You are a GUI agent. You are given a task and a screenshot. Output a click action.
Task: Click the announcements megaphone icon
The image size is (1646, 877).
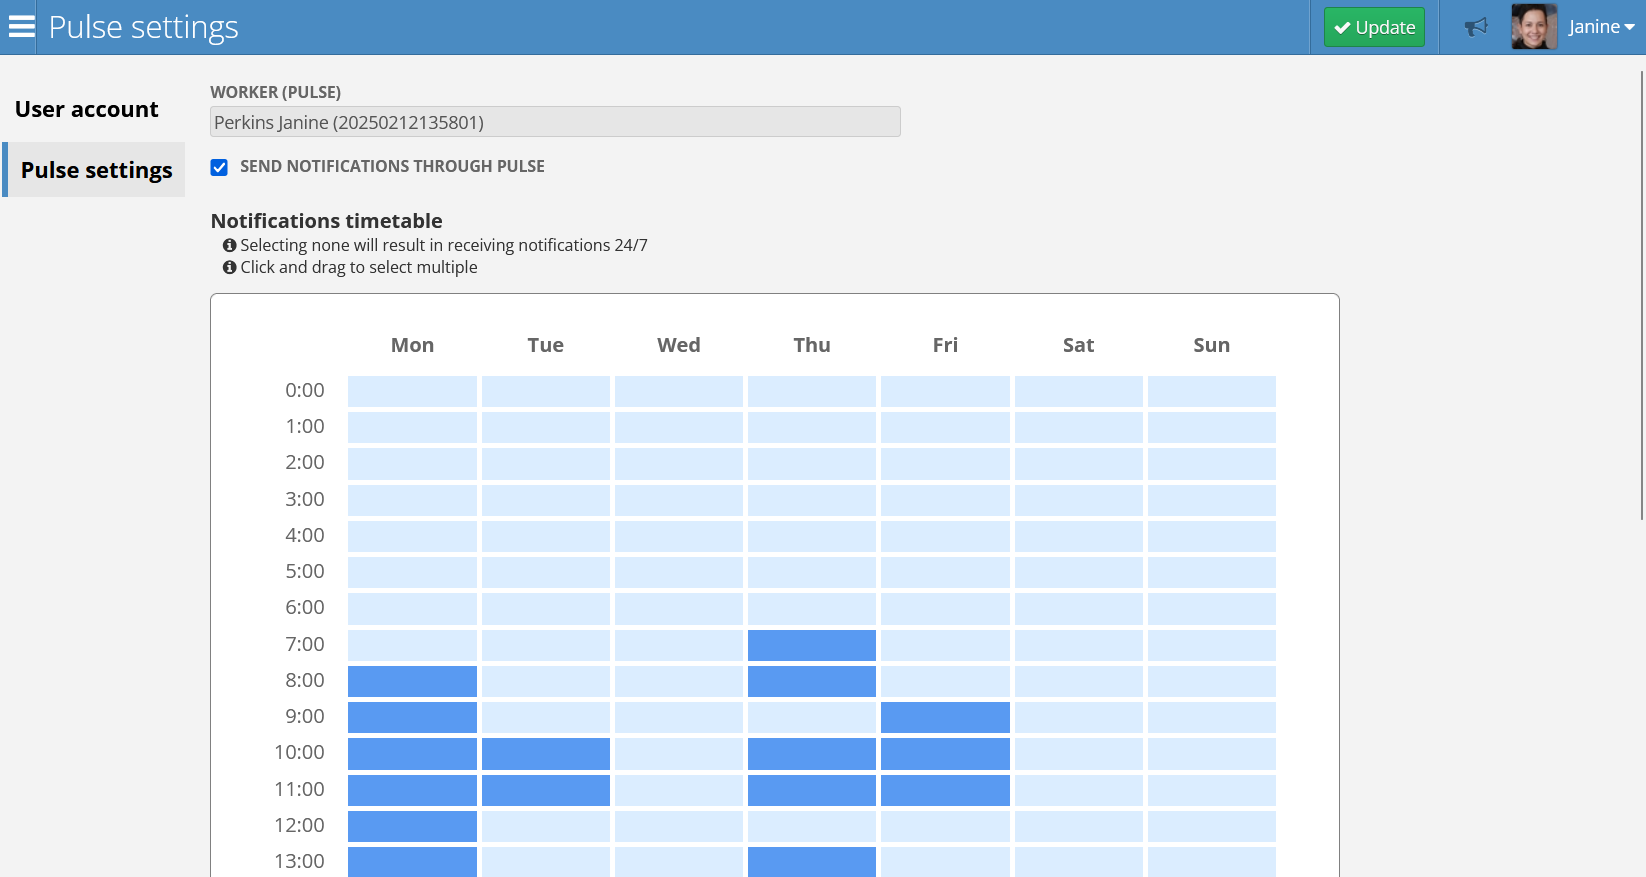(x=1476, y=27)
